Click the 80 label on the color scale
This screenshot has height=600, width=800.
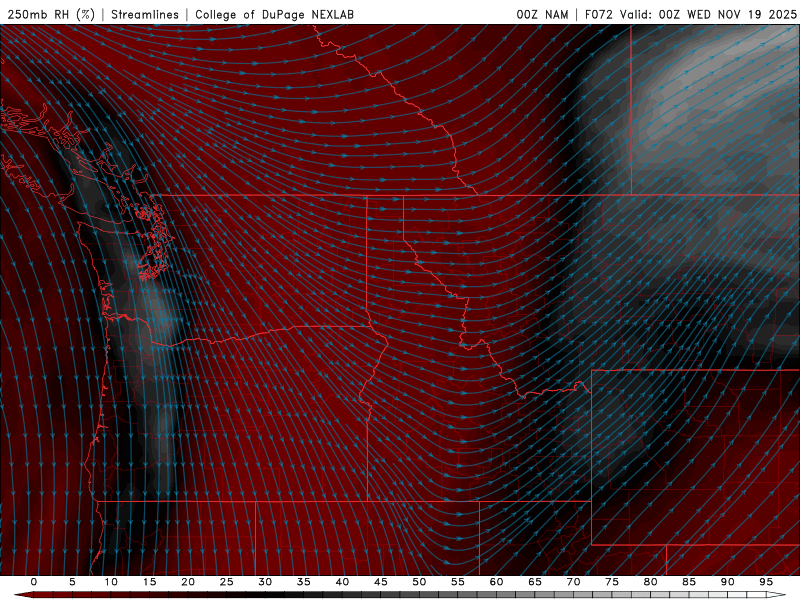[x=651, y=582]
